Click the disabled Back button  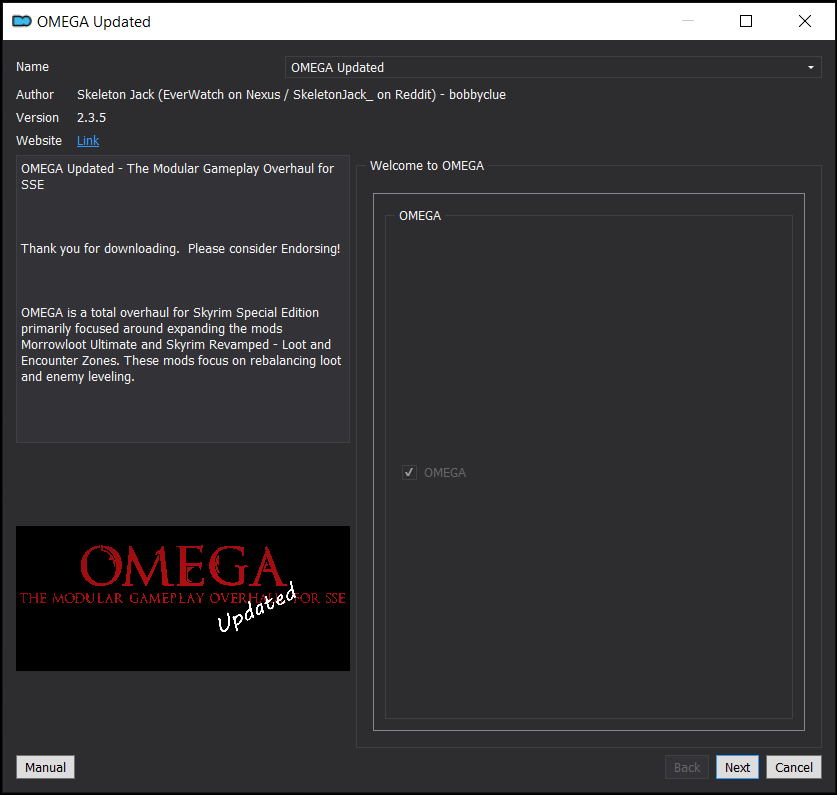[687, 767]
